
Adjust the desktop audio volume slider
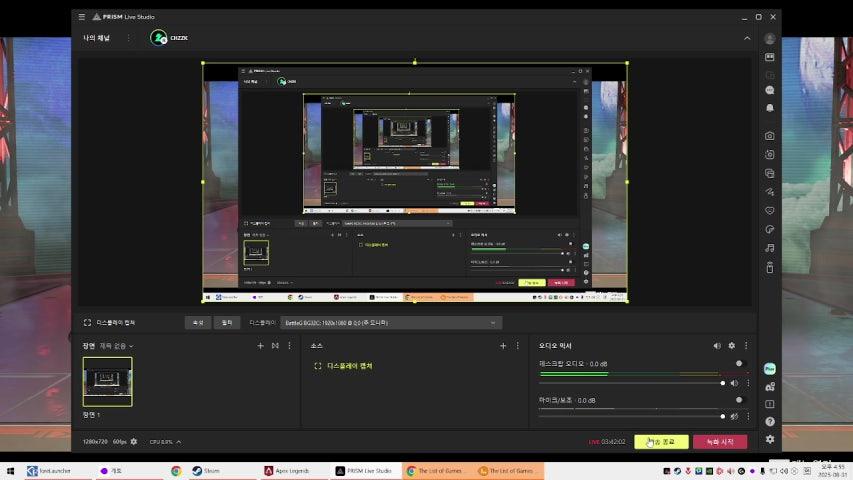pyautogui.click(x=632, y=383)
